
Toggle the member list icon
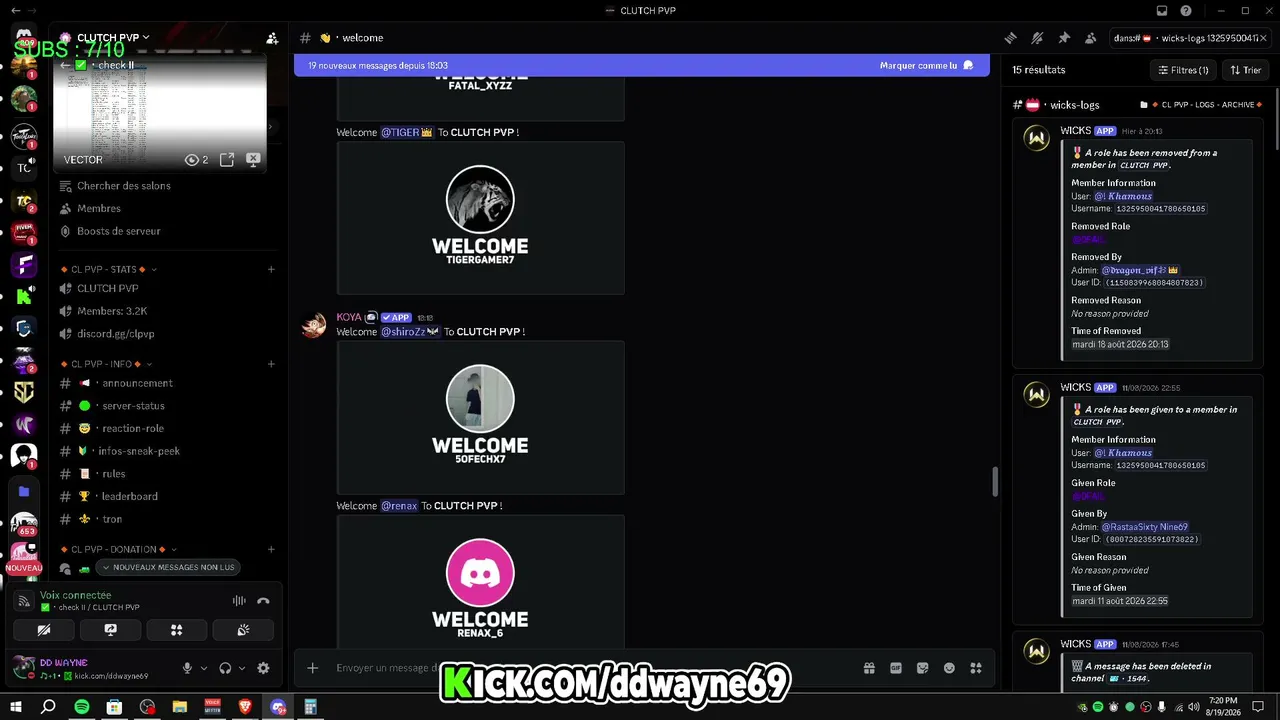point(1091,38)
